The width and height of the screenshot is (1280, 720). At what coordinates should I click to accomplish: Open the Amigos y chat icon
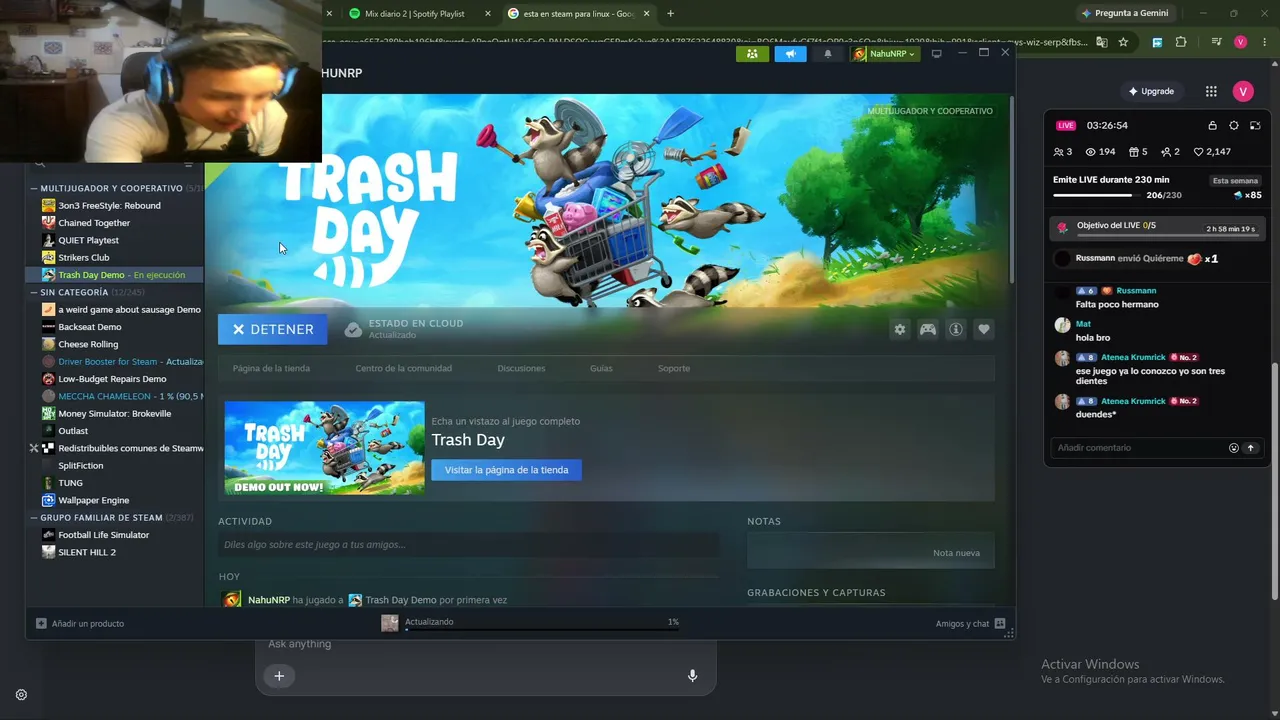999,623
